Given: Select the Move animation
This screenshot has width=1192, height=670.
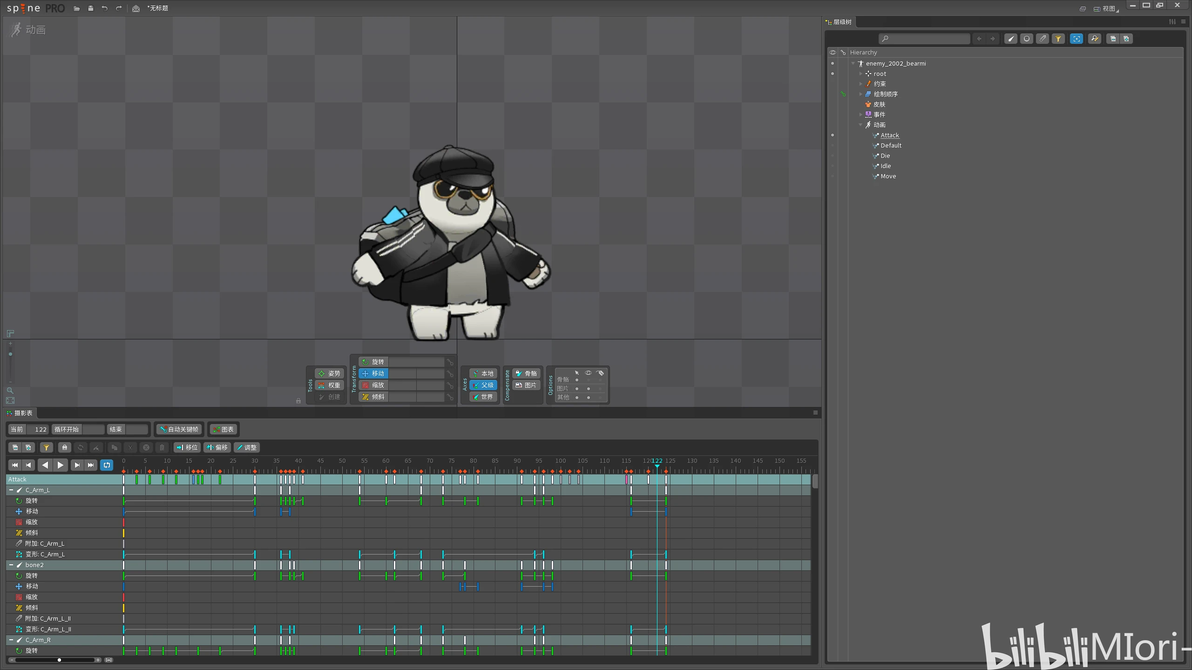Looking at the screenshot, I should click(x=888, y=176).
